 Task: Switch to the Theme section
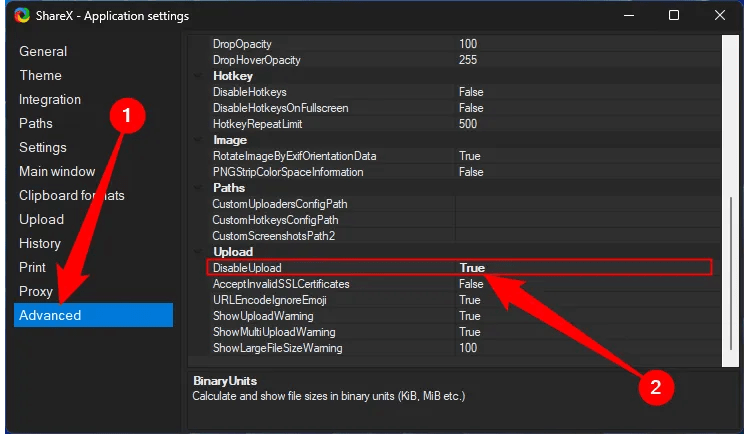tap(40, 75)
